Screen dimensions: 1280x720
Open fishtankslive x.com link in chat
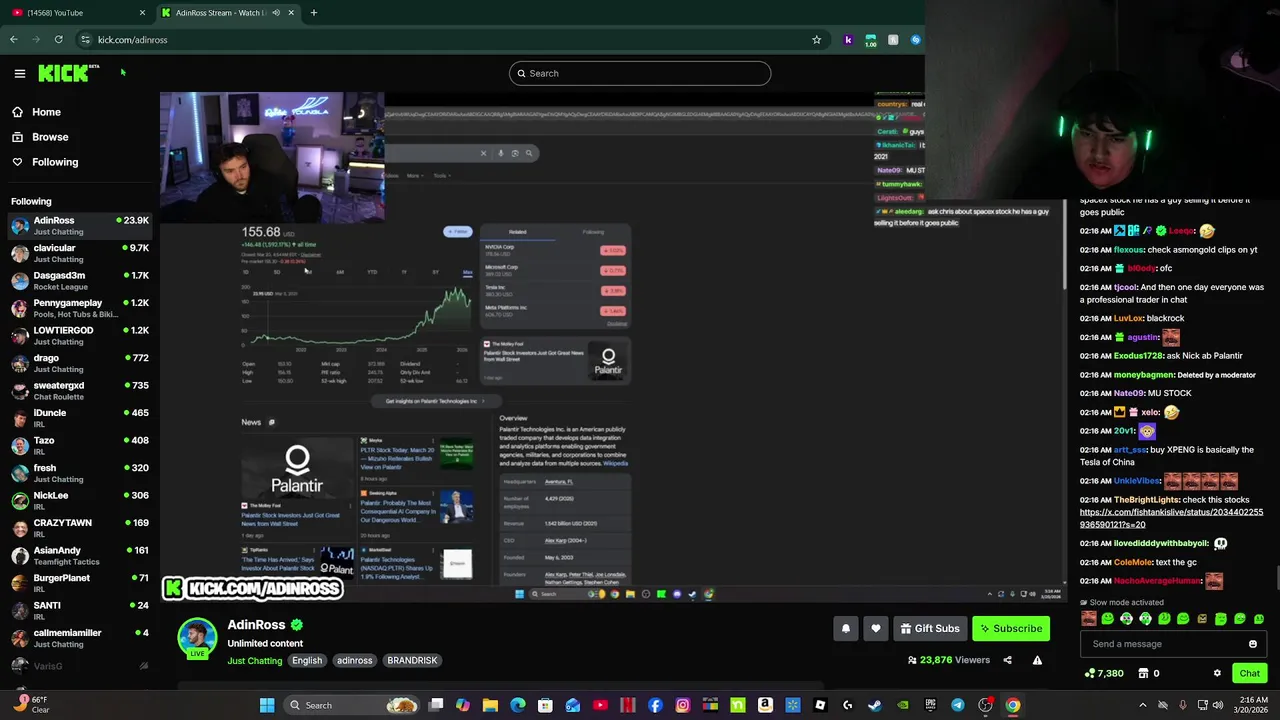click(x=1171, y=518)
